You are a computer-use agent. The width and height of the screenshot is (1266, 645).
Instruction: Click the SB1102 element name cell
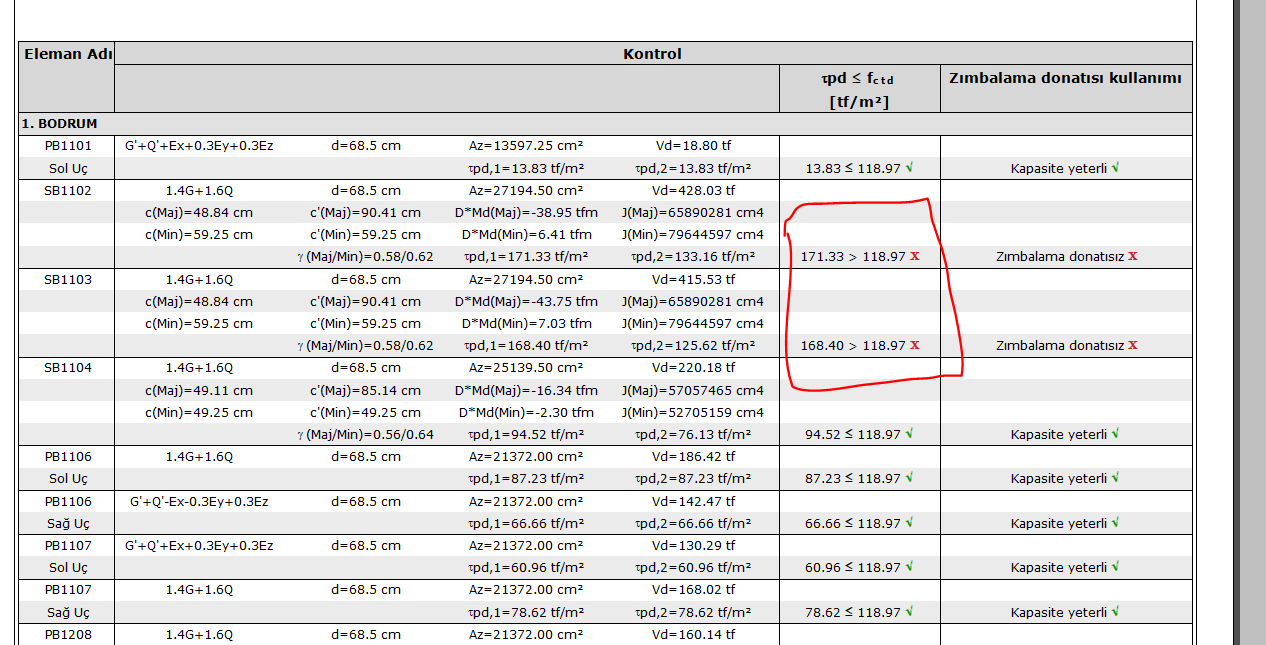[x=67, y=190]
